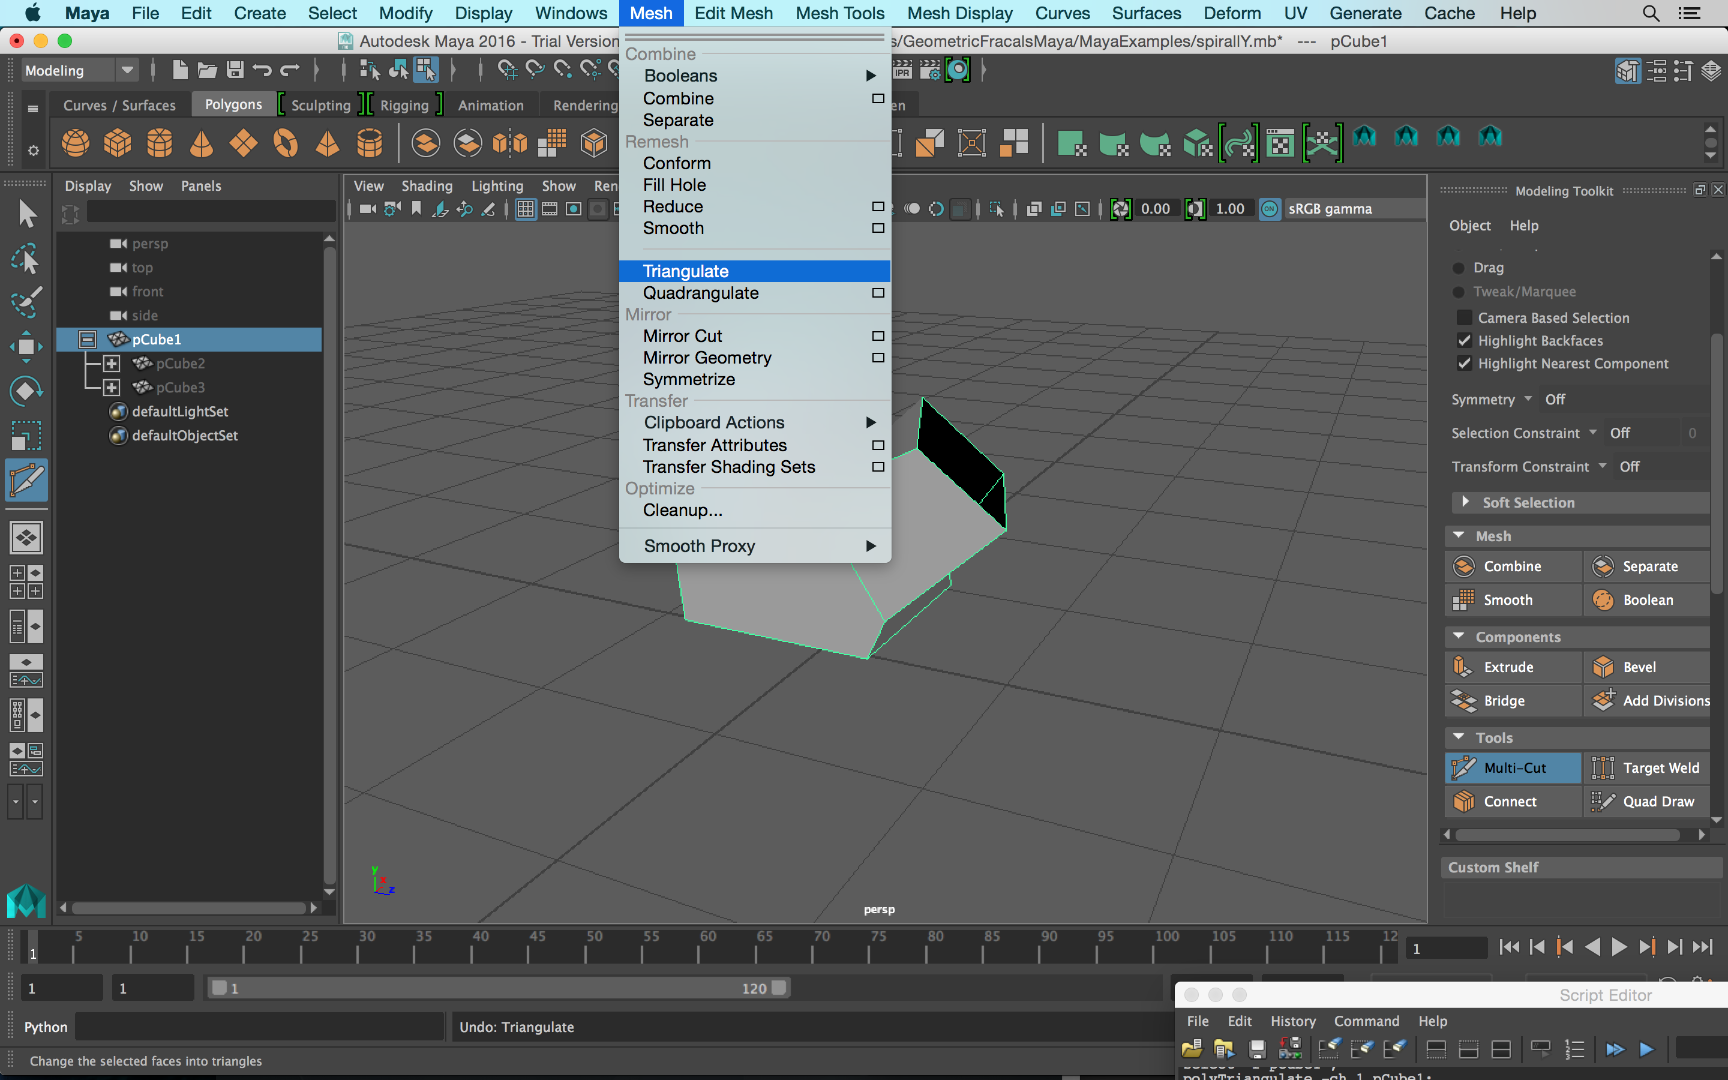Uncheck Highlight Backfaces checkbox
This screenshot has width=1728, height=1080.
point(1464,341)
